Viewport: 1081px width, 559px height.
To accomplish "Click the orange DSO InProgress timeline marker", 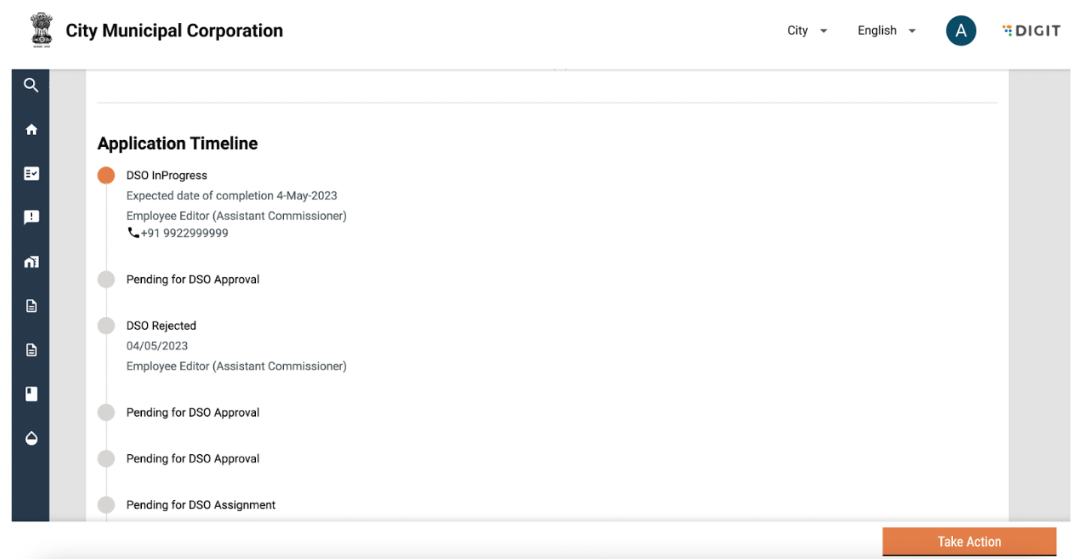I will point(106,176).
